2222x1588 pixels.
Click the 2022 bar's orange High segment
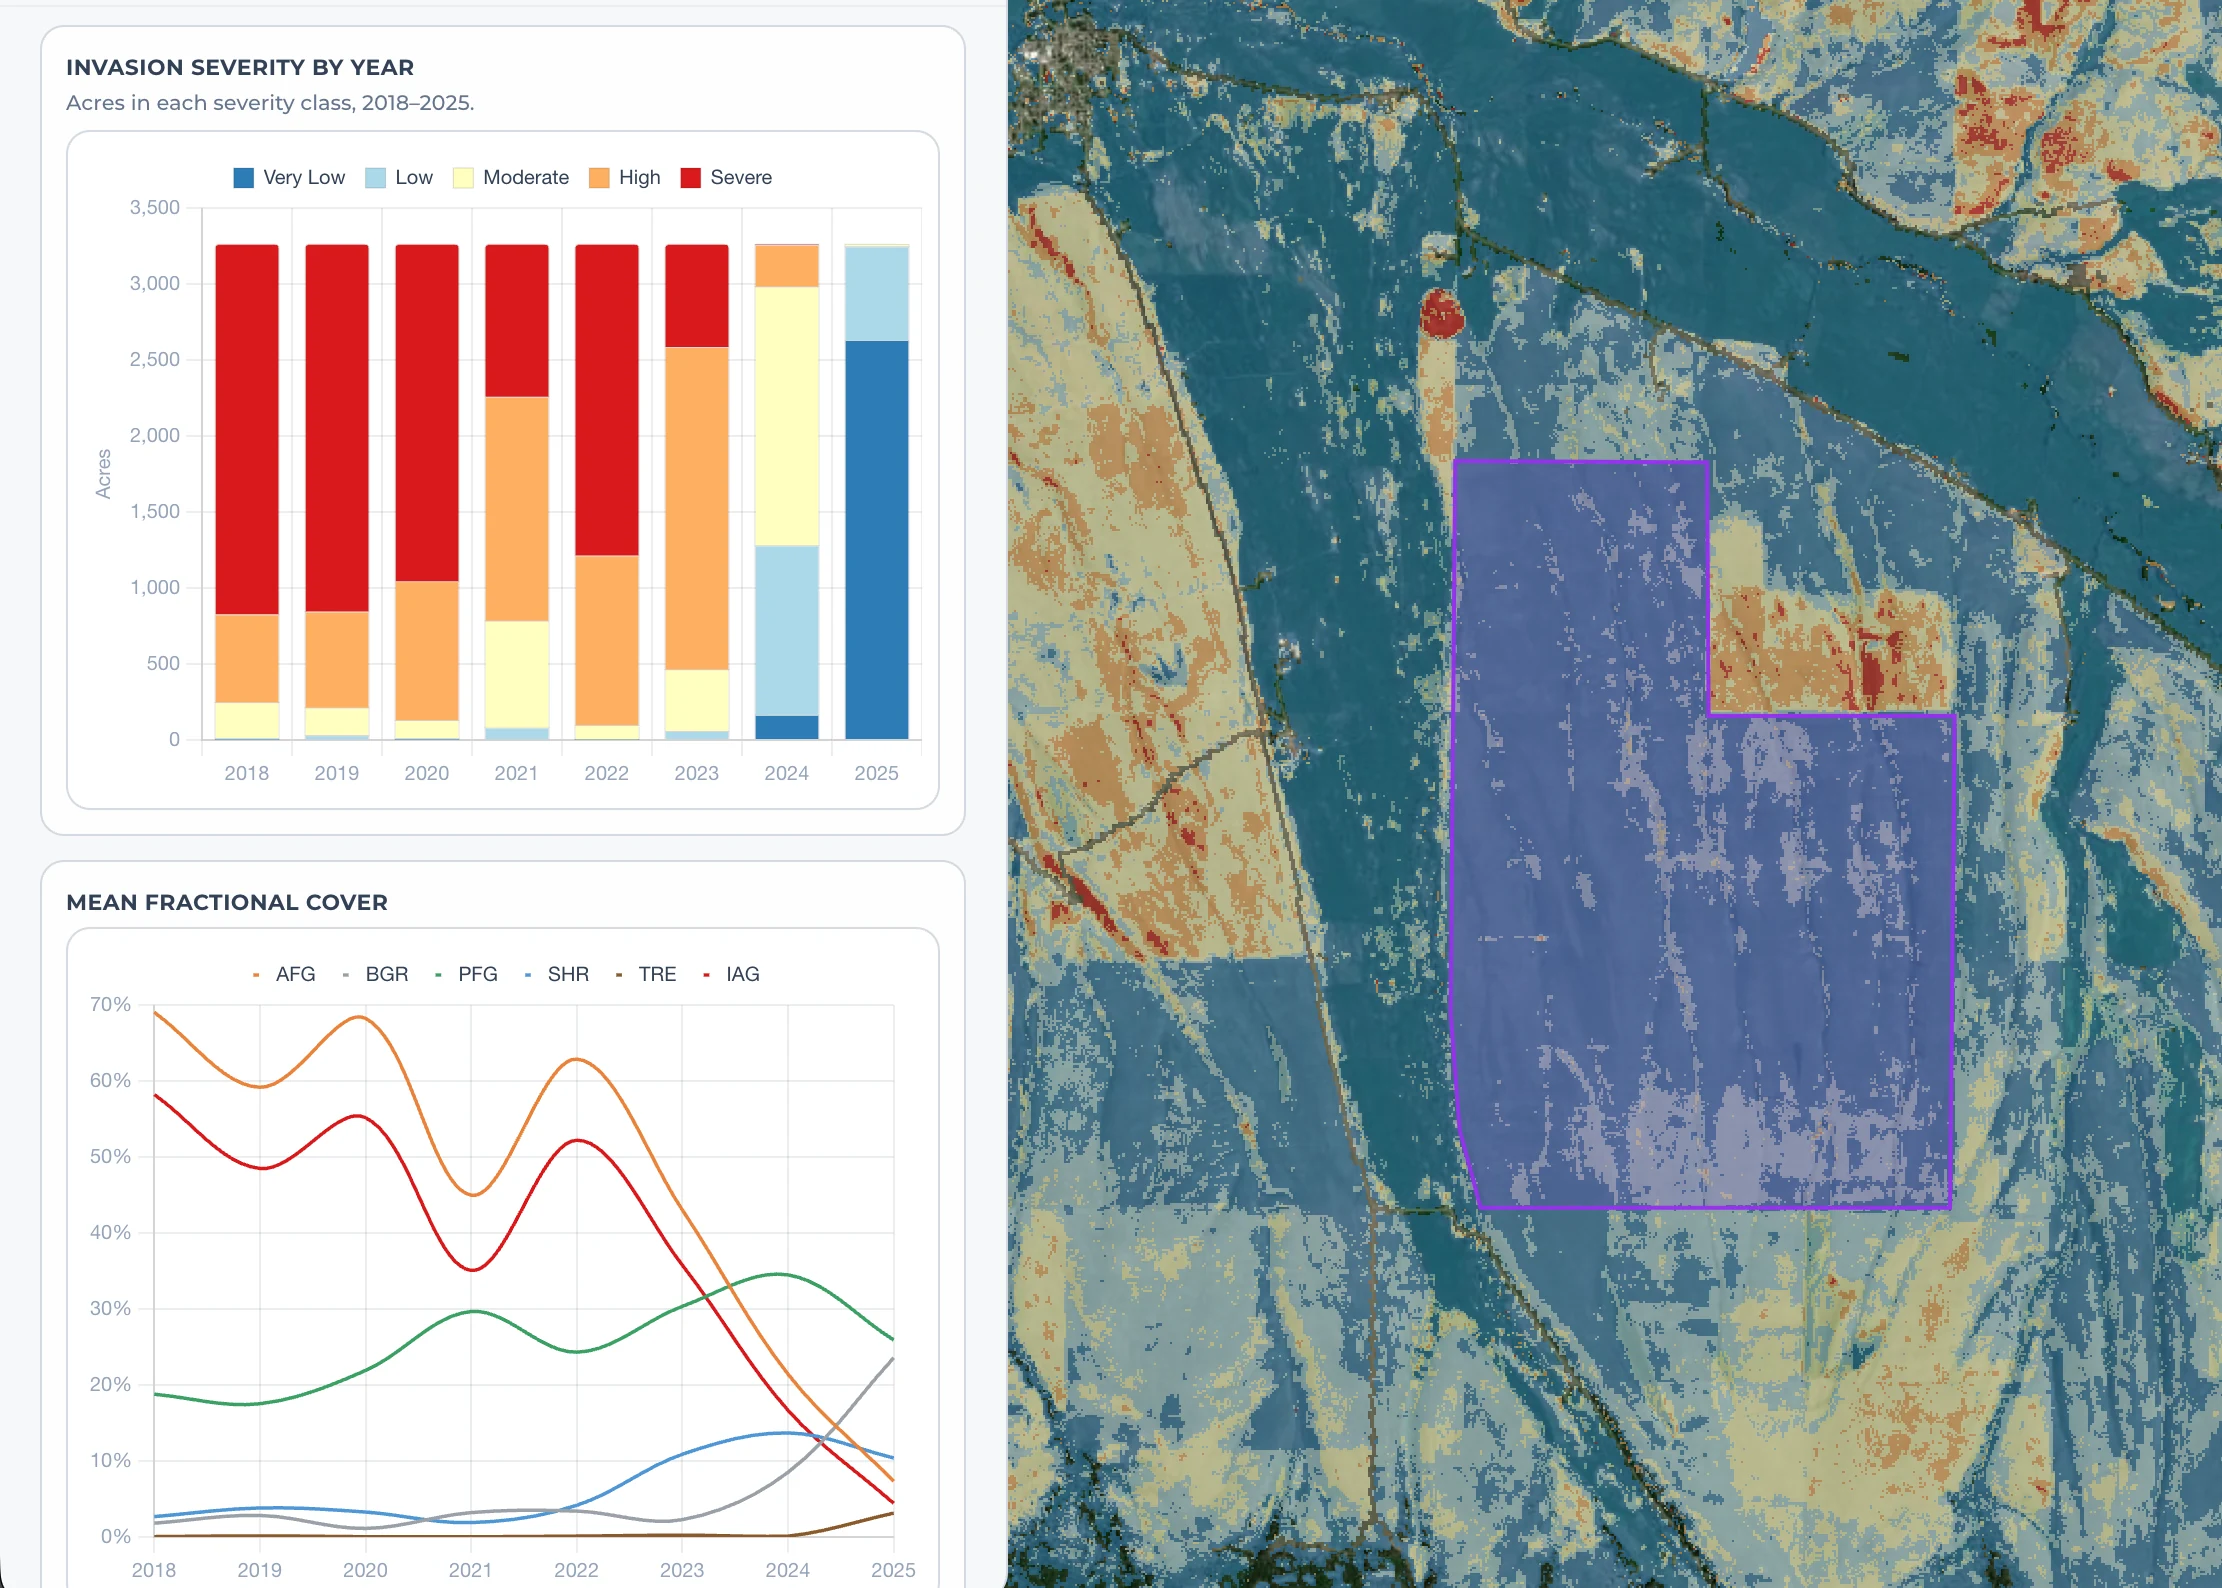point(607,640)
